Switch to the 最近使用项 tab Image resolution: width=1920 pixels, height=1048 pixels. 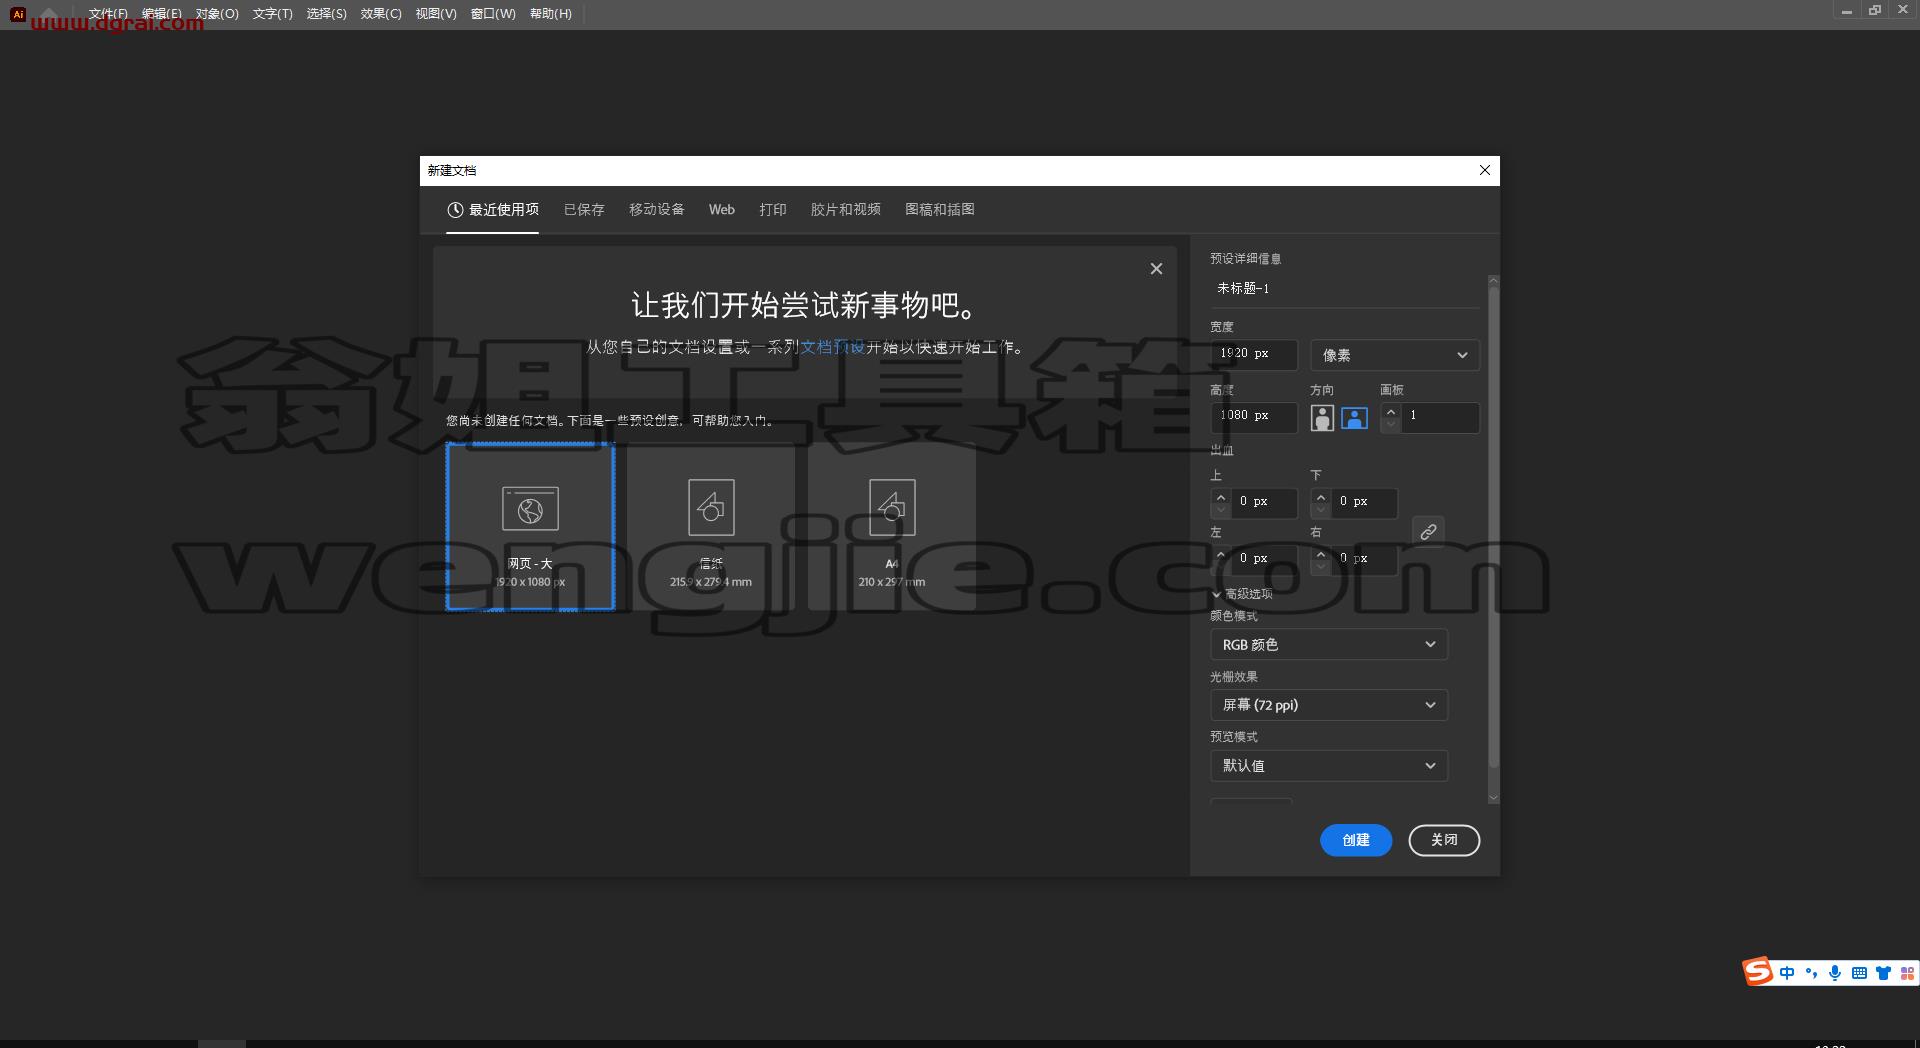[493, 210]
